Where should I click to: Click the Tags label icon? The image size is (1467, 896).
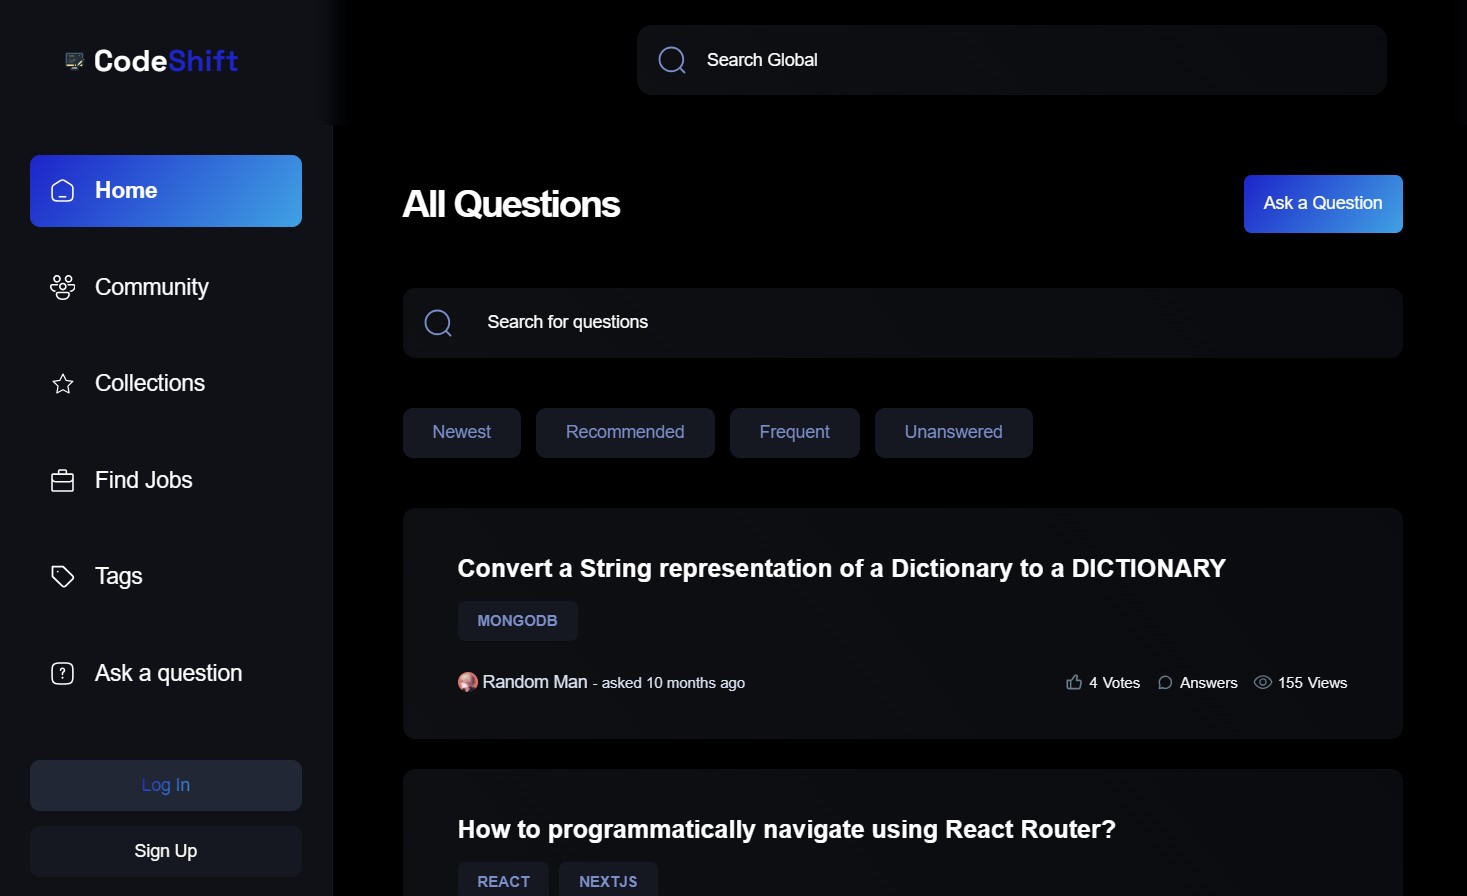tap(62, 577)
